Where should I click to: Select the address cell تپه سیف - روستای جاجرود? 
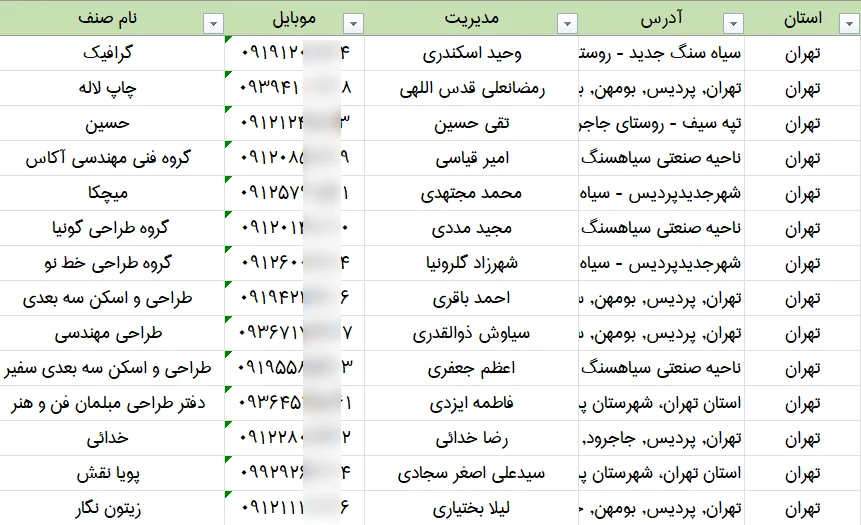(662, 123)
